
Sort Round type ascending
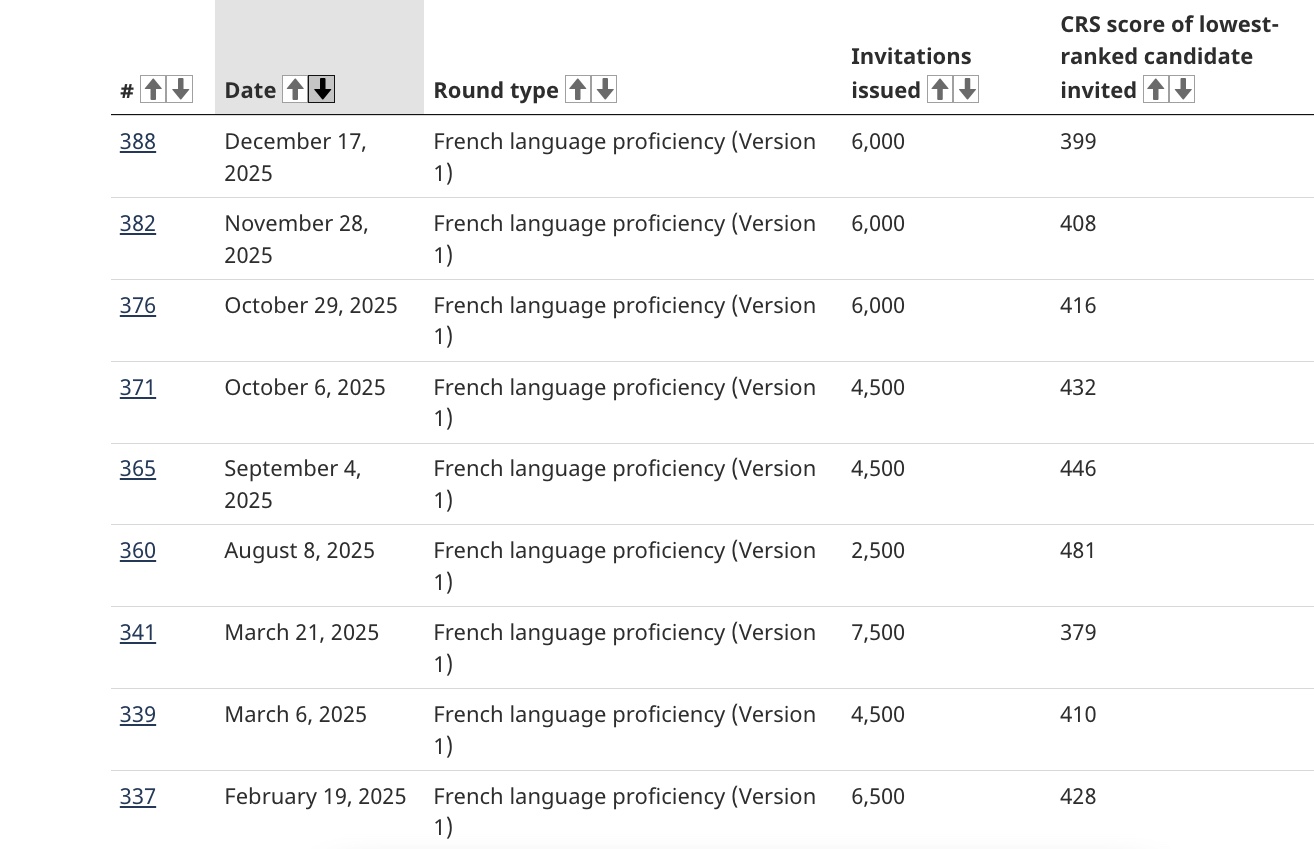[x=578, y=90]
